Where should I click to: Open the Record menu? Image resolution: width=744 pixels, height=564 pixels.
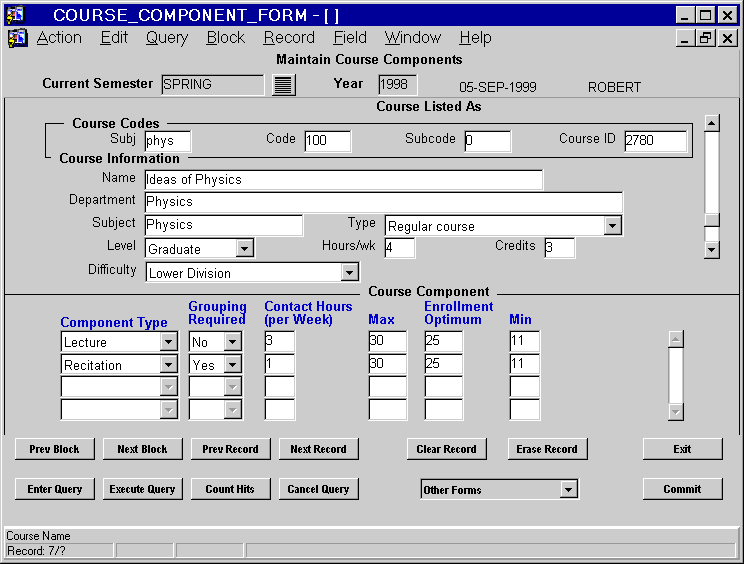[x=289, y=37]
